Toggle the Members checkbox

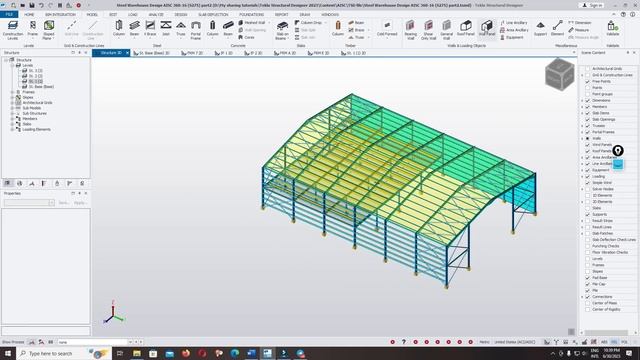pyautogui.click(x=588, y=107)
